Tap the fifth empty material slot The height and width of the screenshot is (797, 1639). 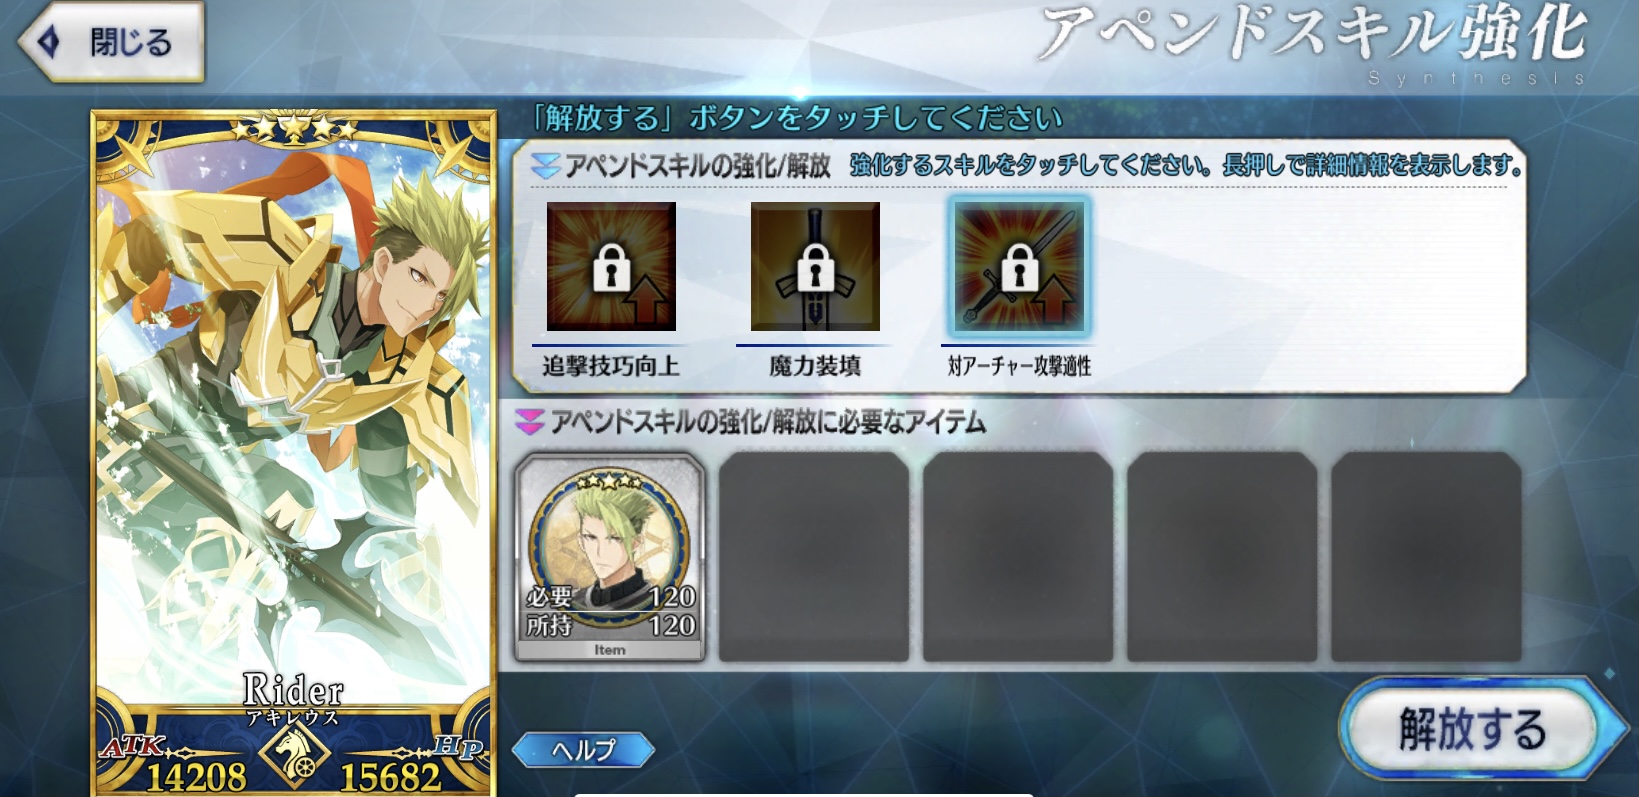click(x=1426, y=556)
